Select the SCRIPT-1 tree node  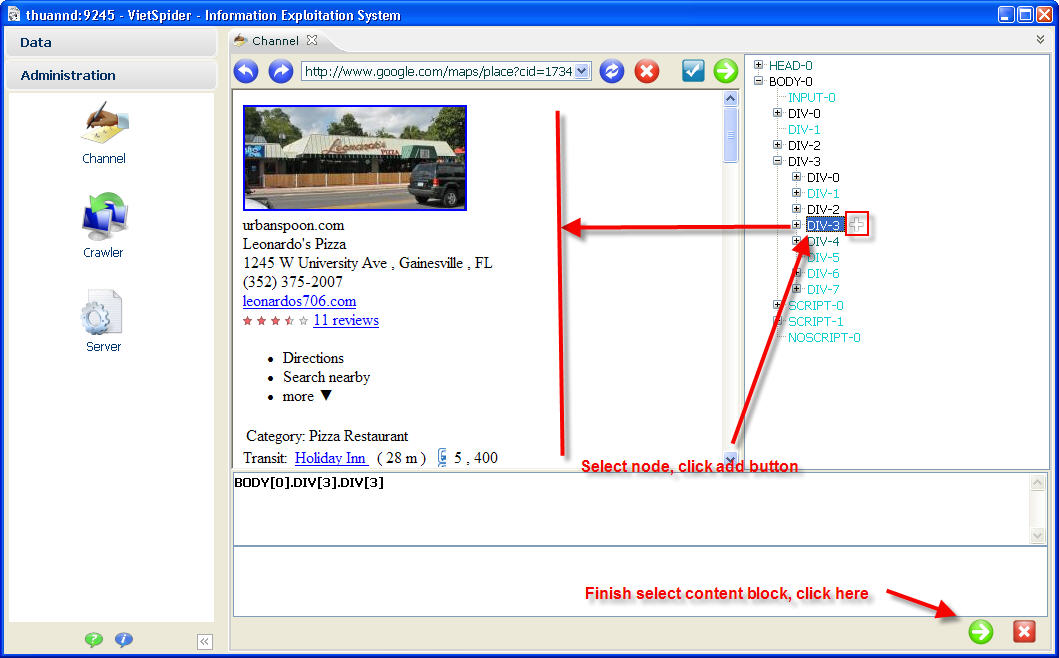pyautogui.click(x=815, y=322)
